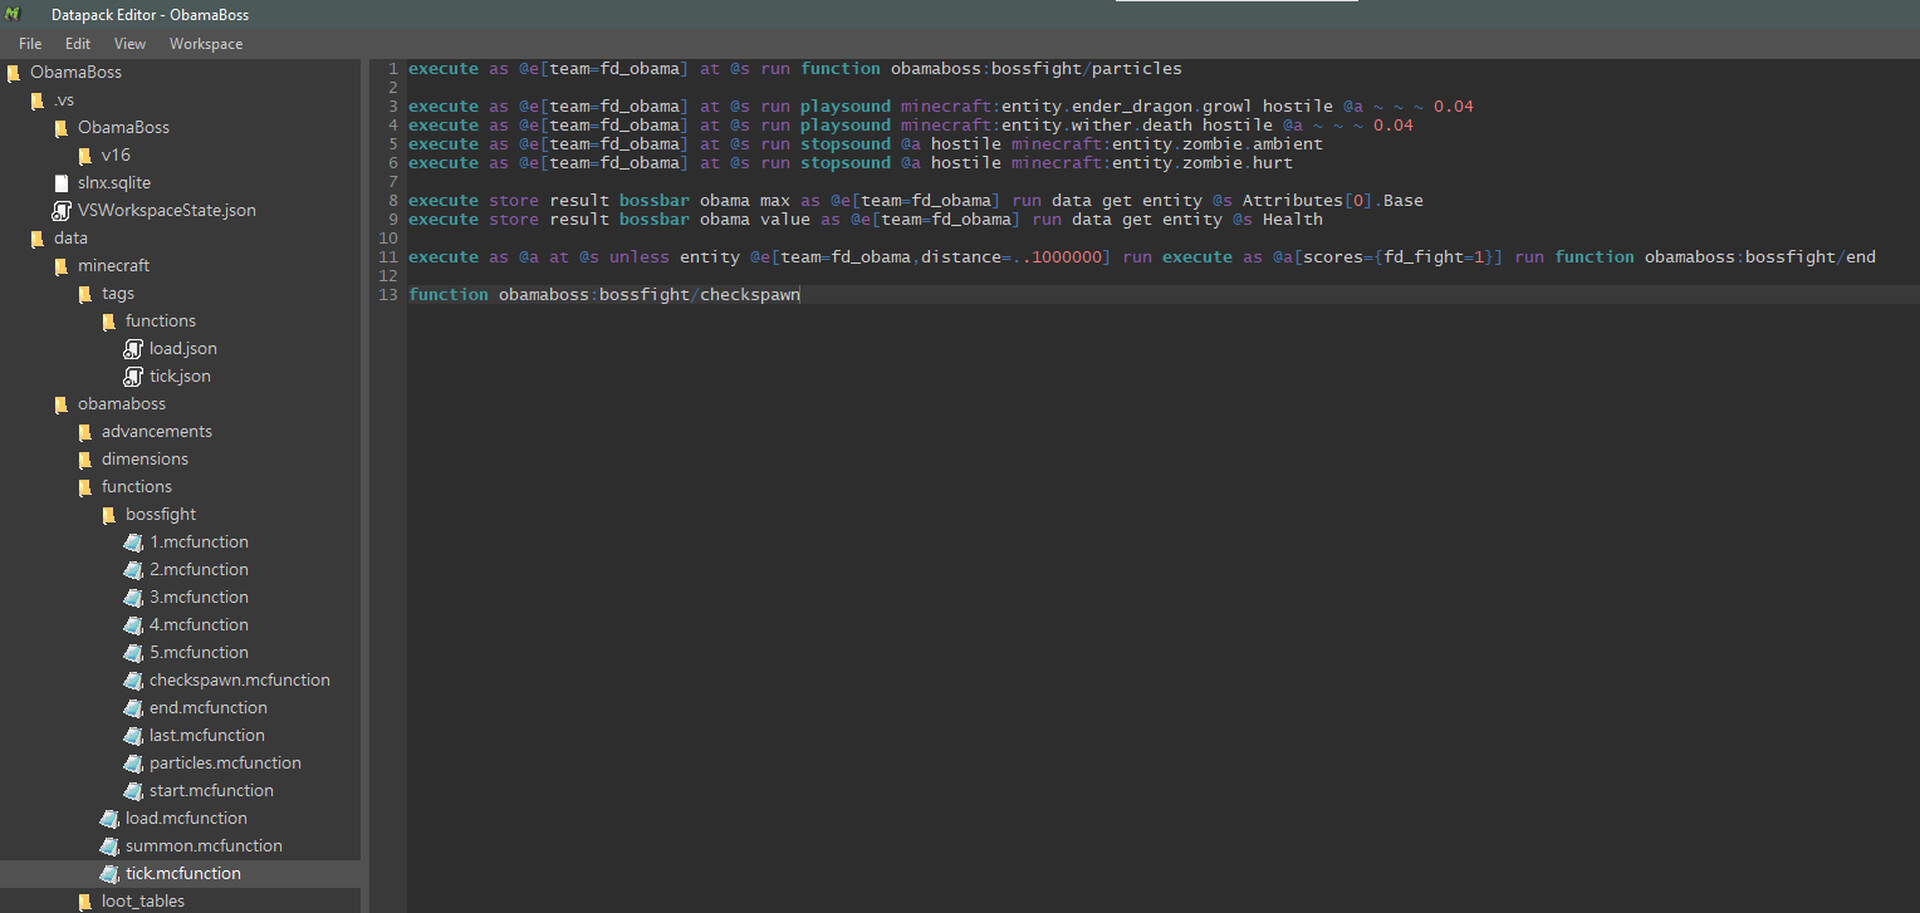Viewport: 1920px width, 913px height.
Task: Click the summon.mcfunction file icon
Action: point(110,845)
